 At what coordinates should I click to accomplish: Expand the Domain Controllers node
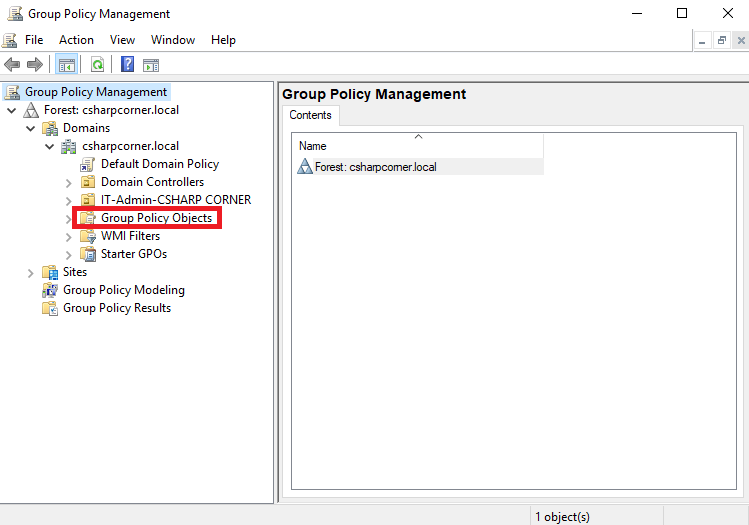pos(69,183)
